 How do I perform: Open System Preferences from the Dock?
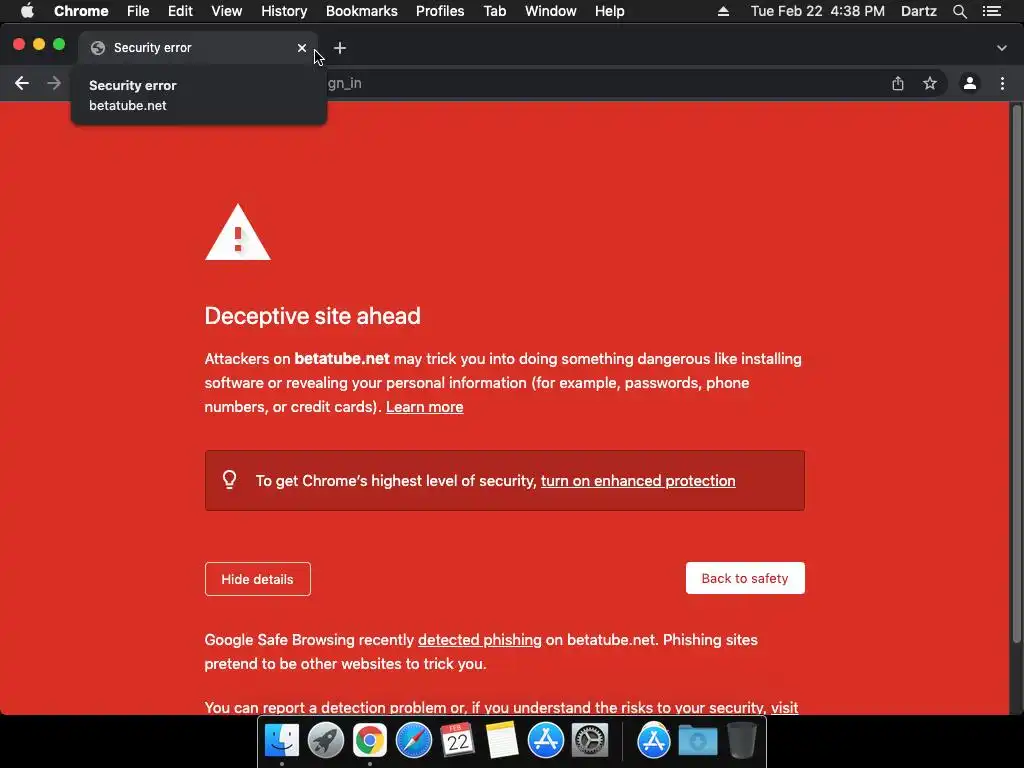click(x=590, y=740)
